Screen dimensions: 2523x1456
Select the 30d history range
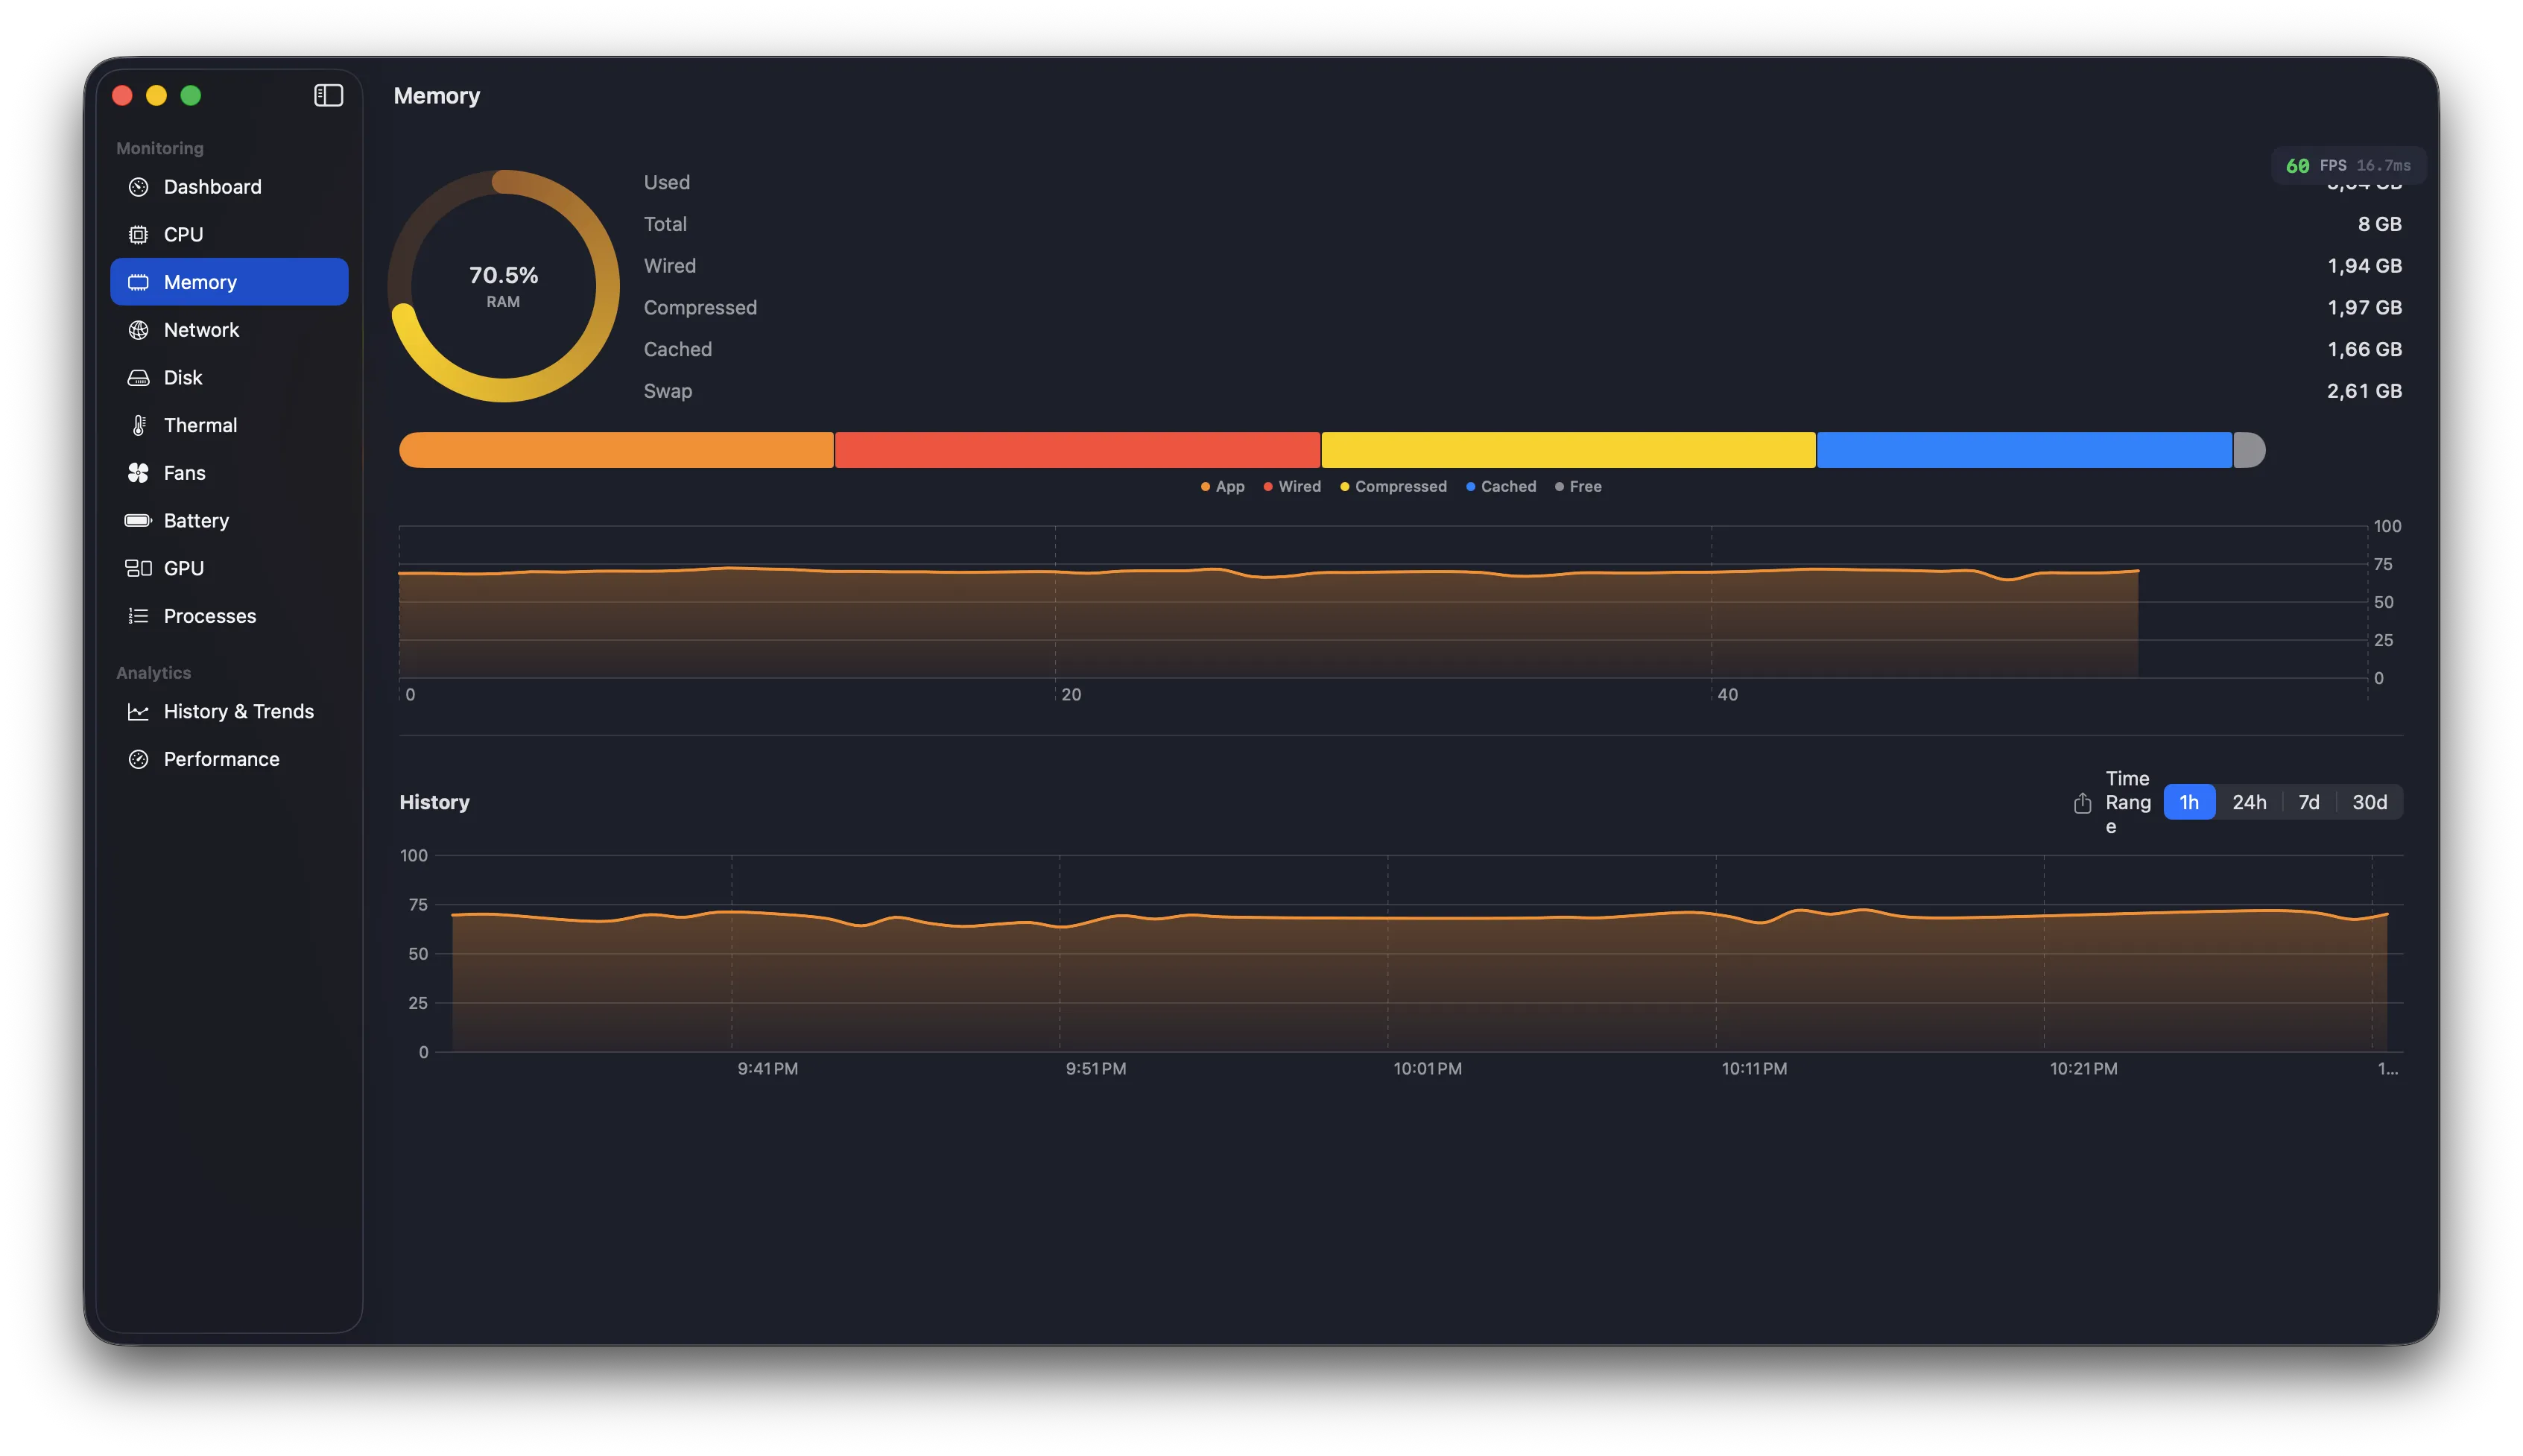click(x=2368, y=801)
